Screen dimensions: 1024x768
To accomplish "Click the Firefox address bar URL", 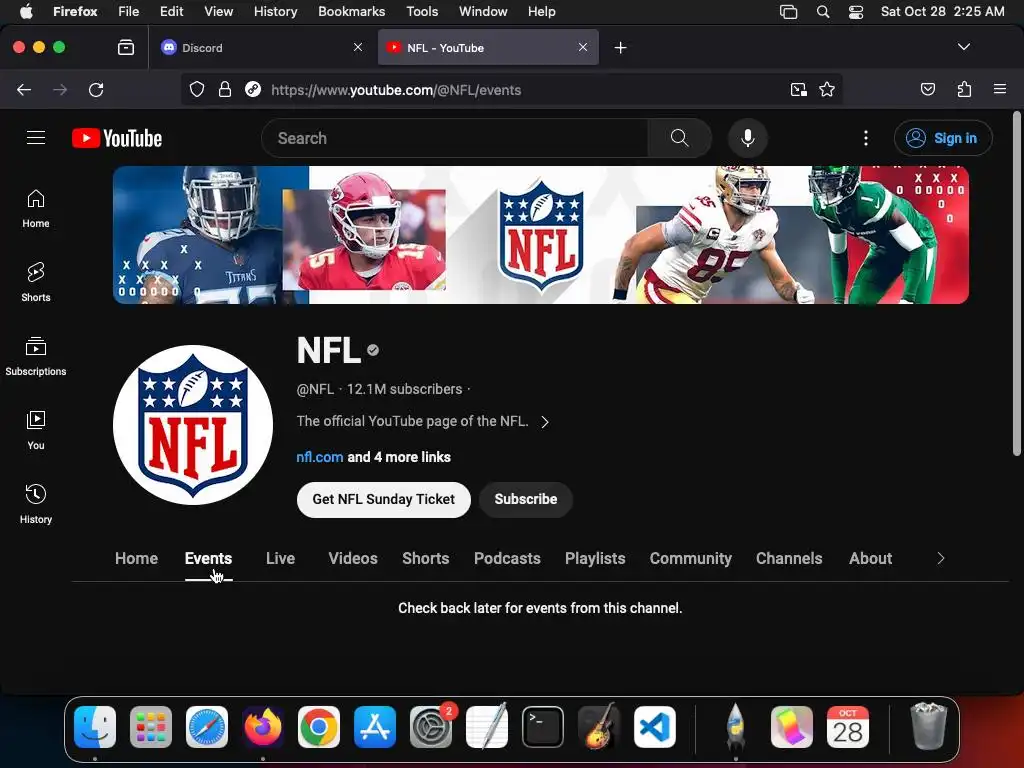I will click(396, 90).
